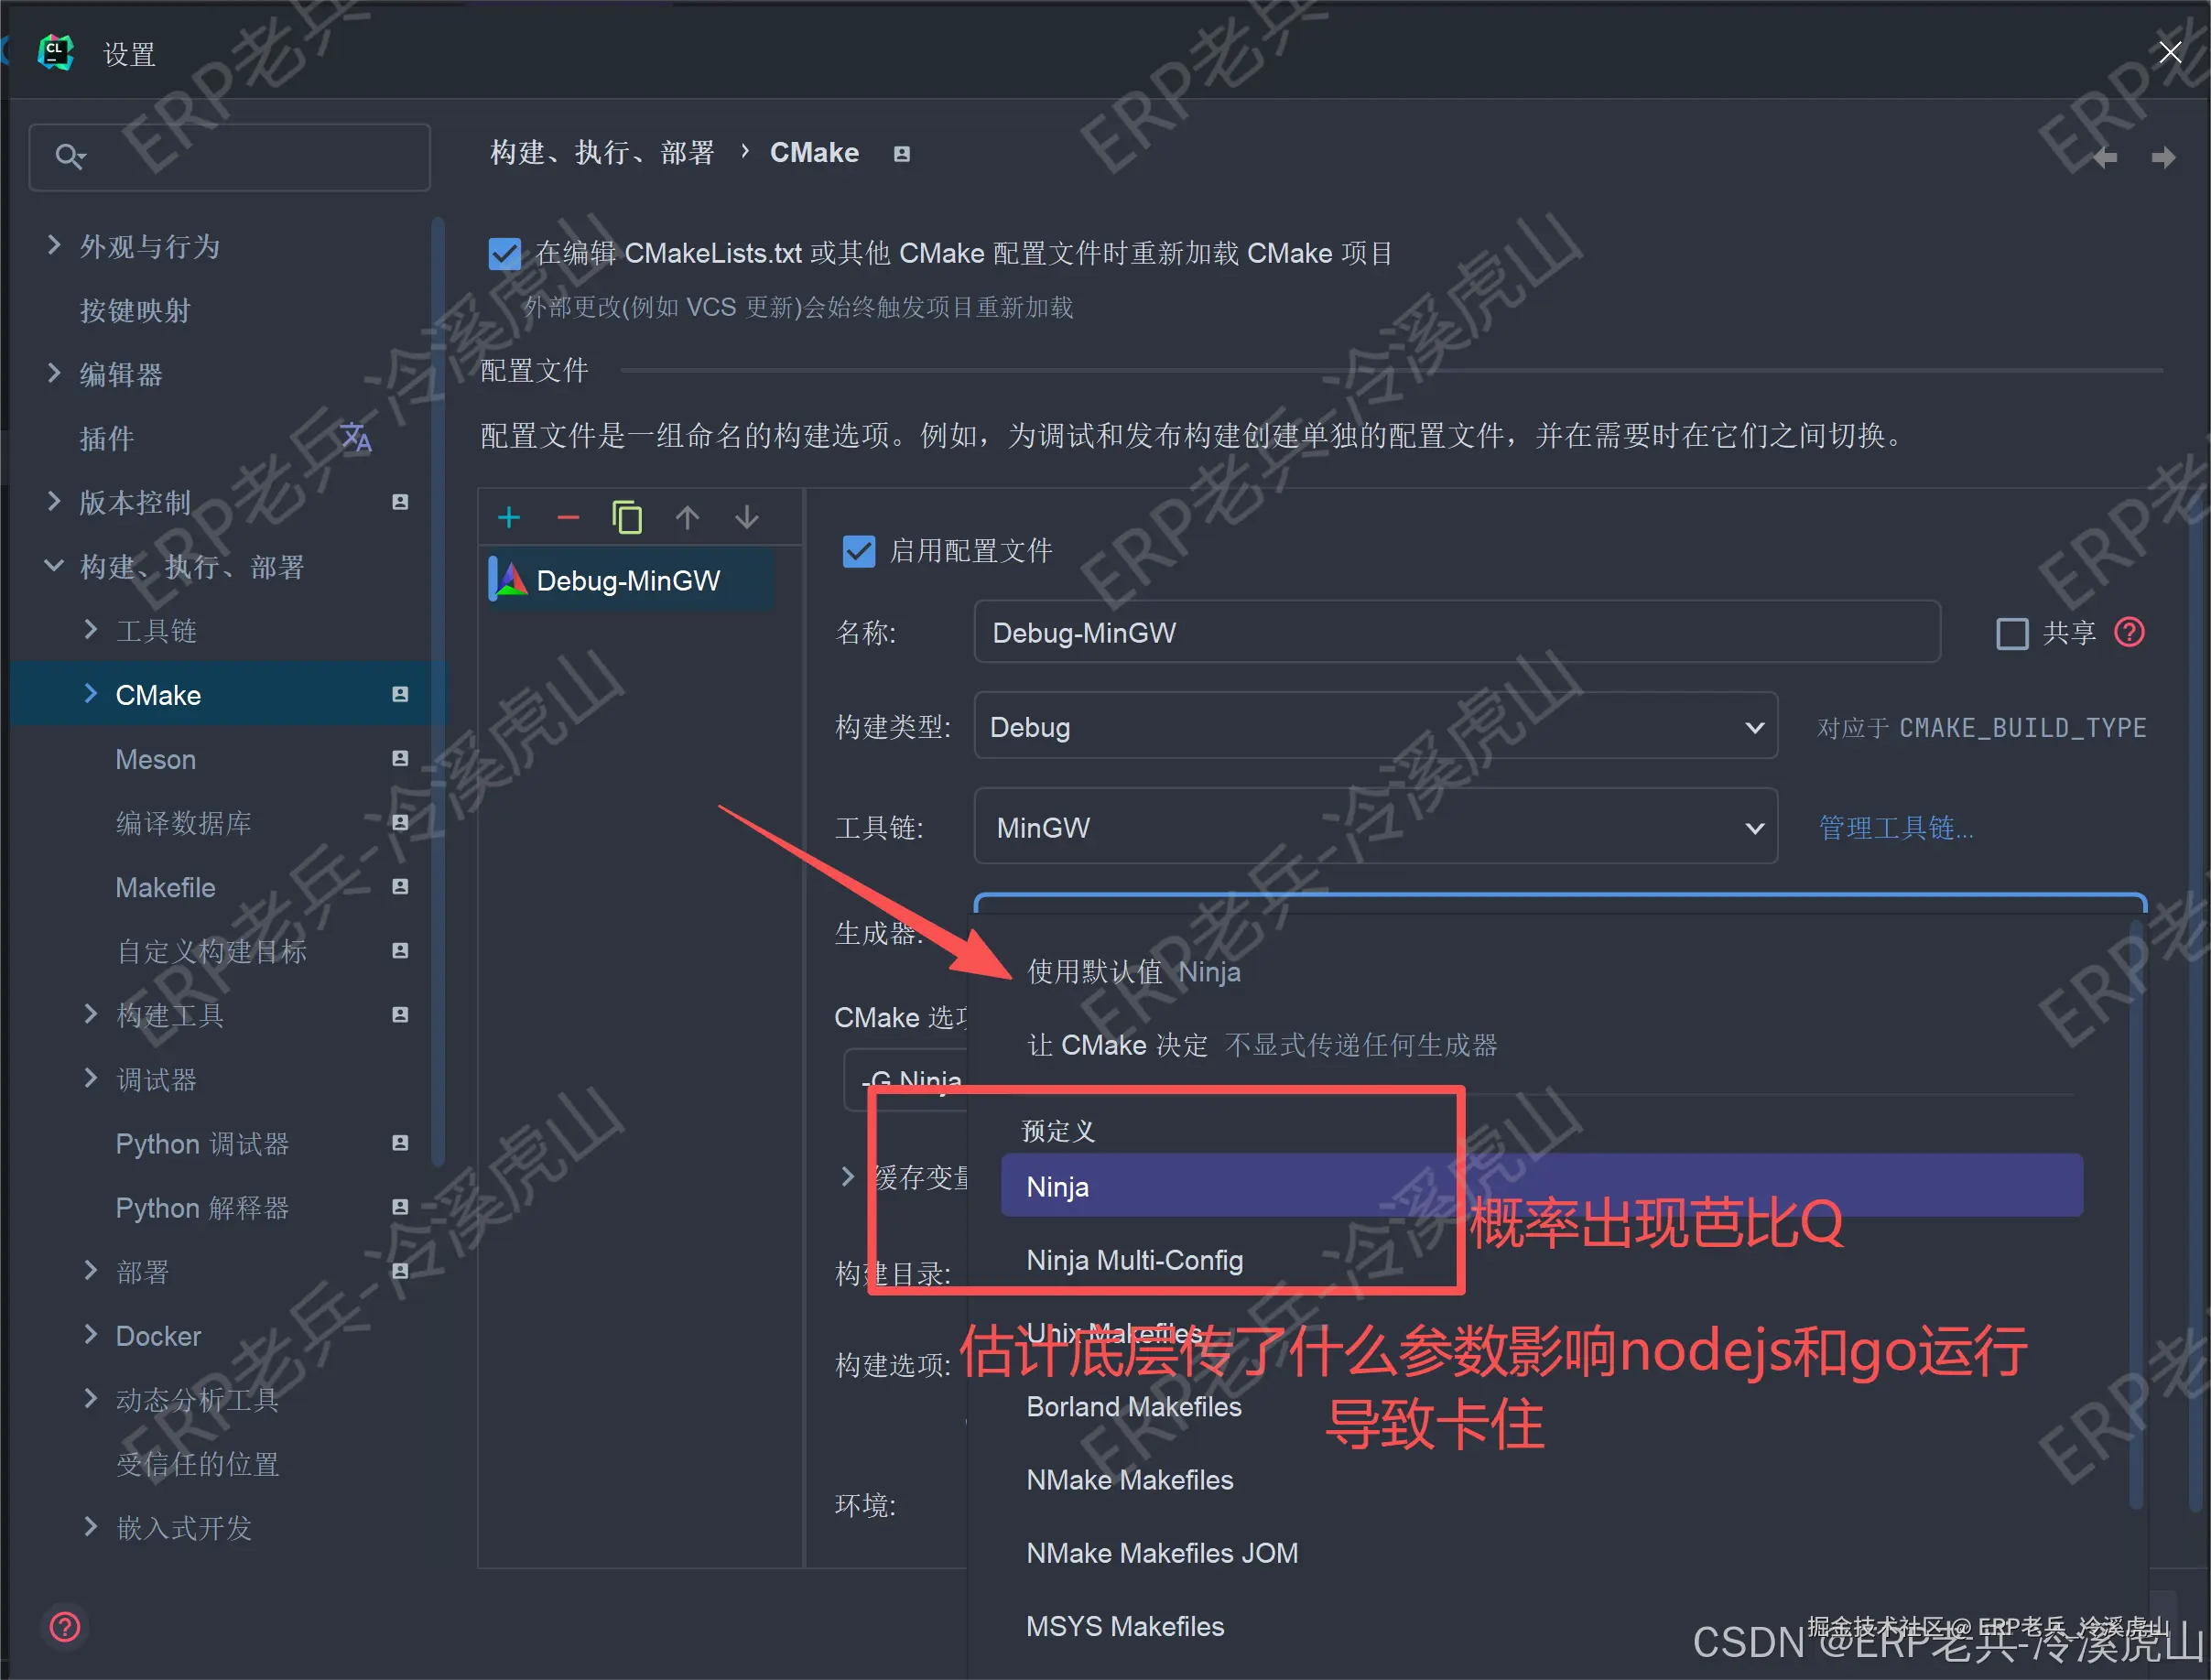Image resolution: width=2211 pixels, height=1680 pixels.
Task: Toggle reload CMake project on edit checkbox
Action: coord(505,254)
